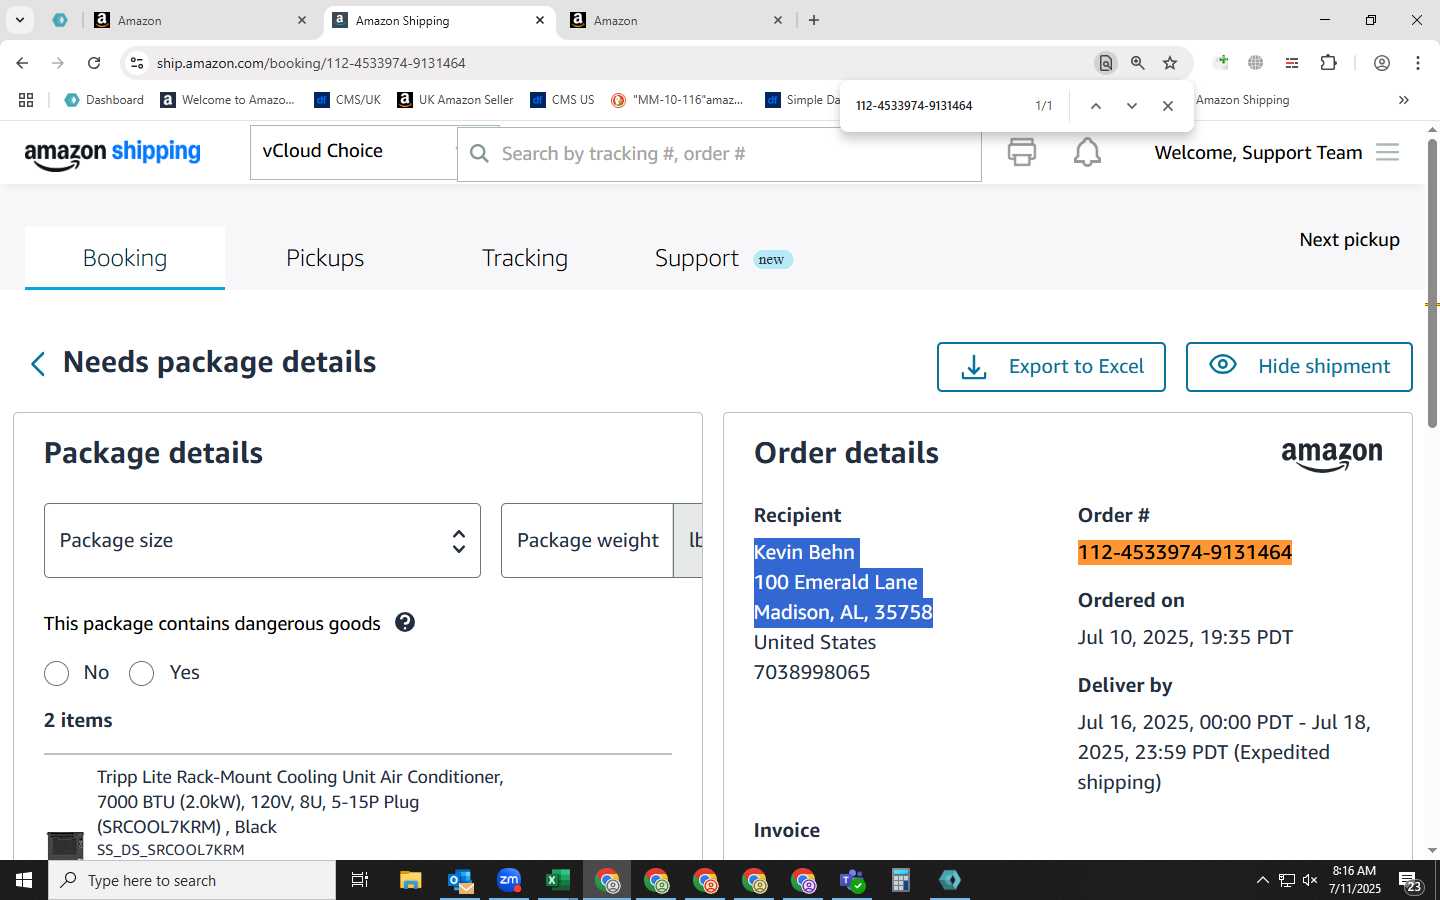Click Export to Excel button

click(x=1051, y=367)
